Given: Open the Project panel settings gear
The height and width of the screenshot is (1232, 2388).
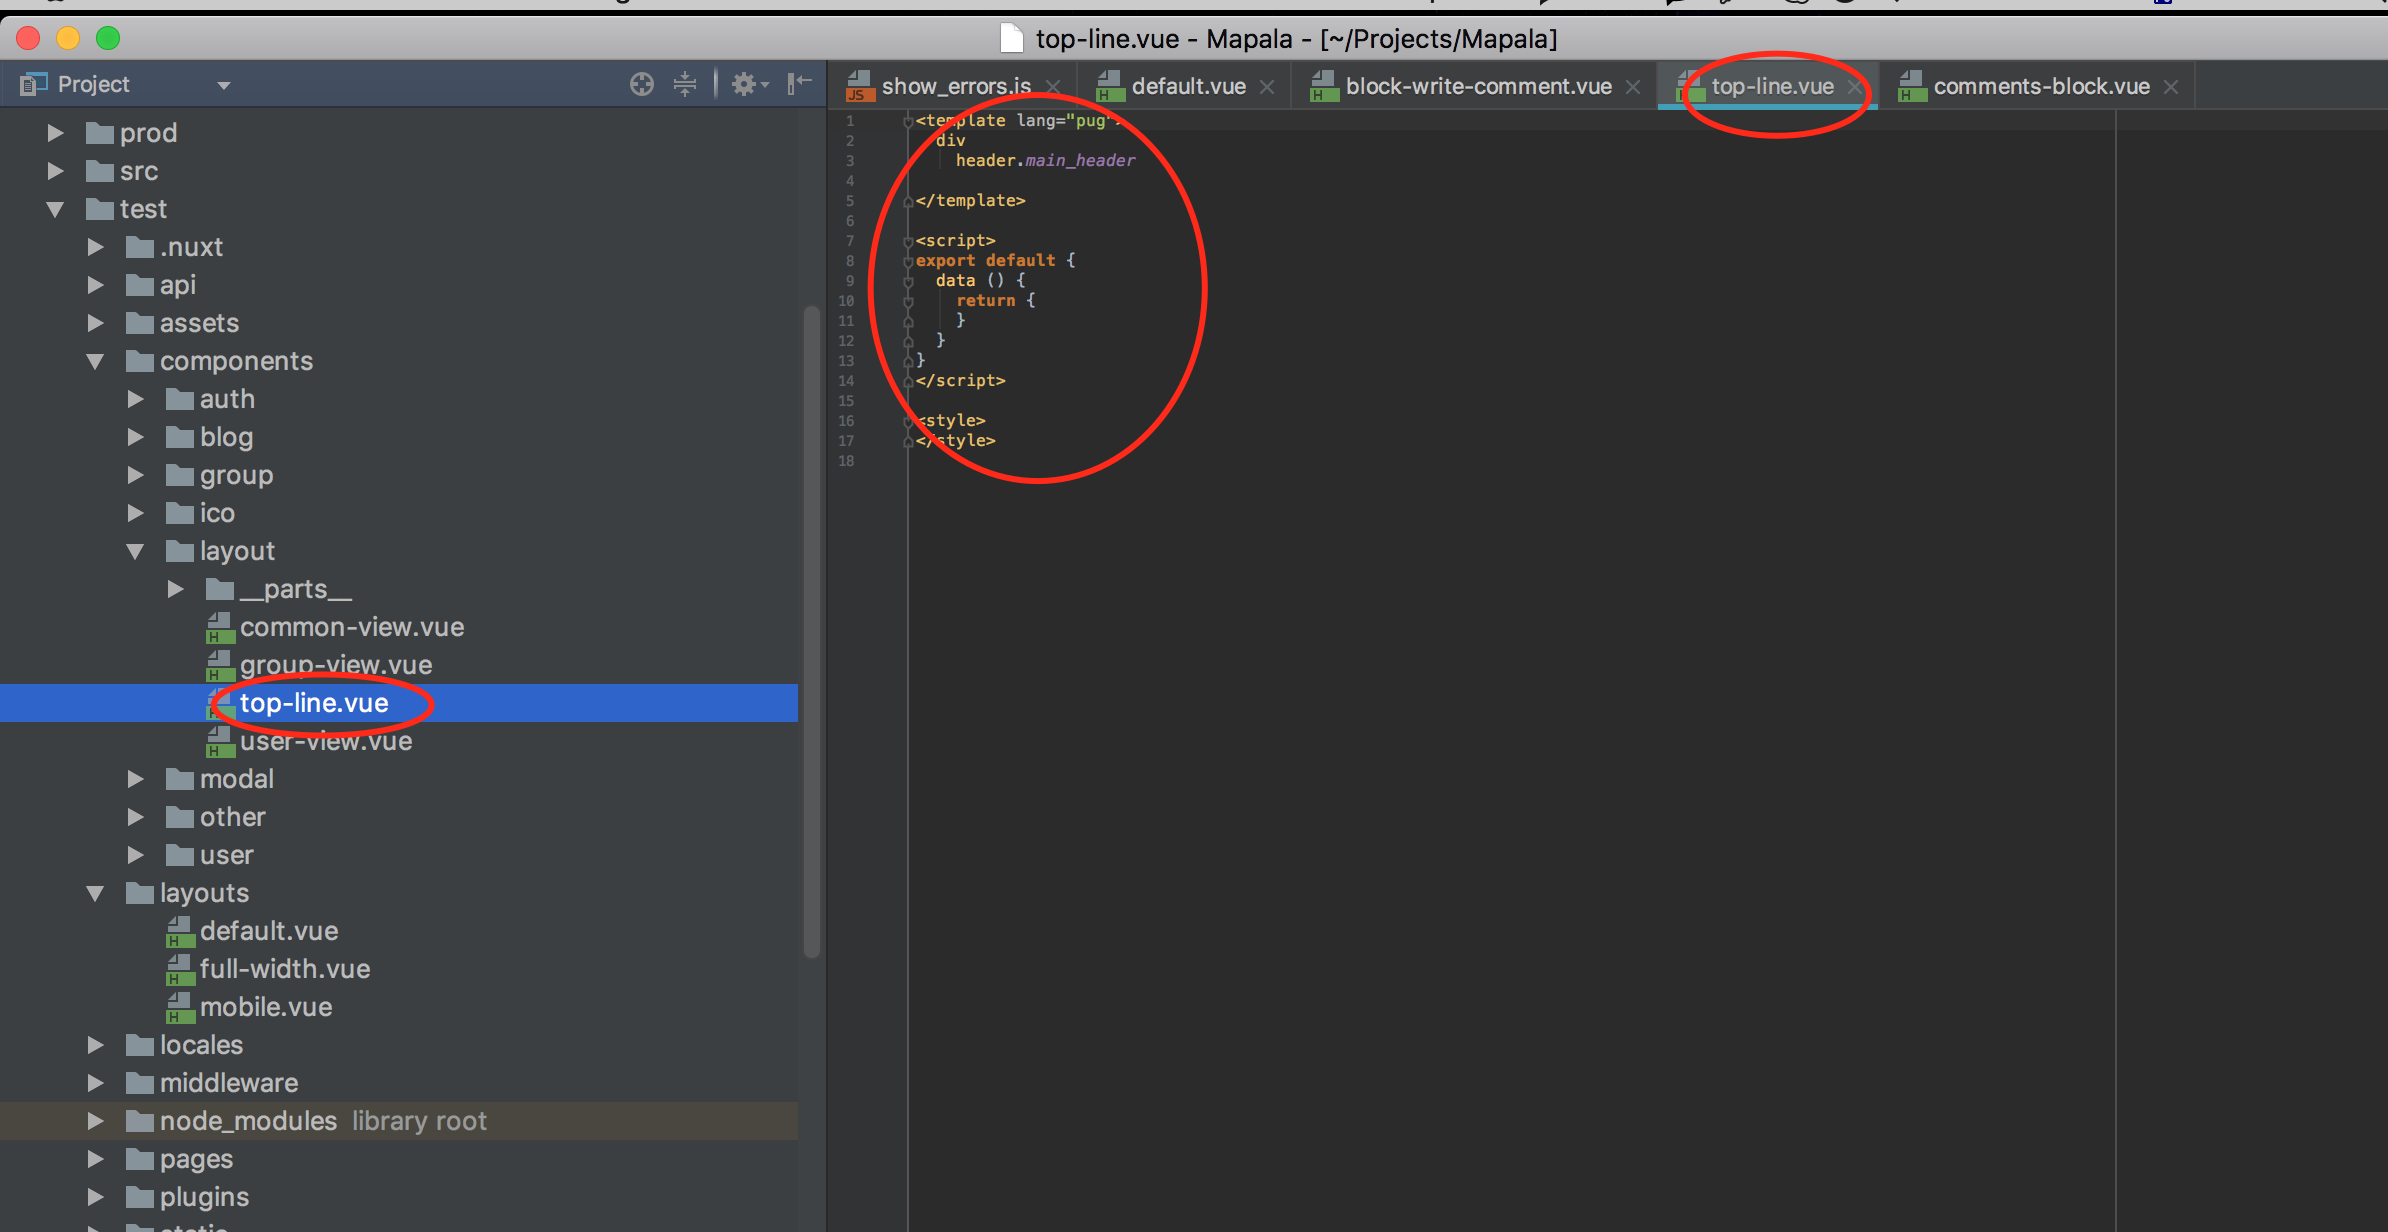Looking at the screenshot, I should 749,85.
